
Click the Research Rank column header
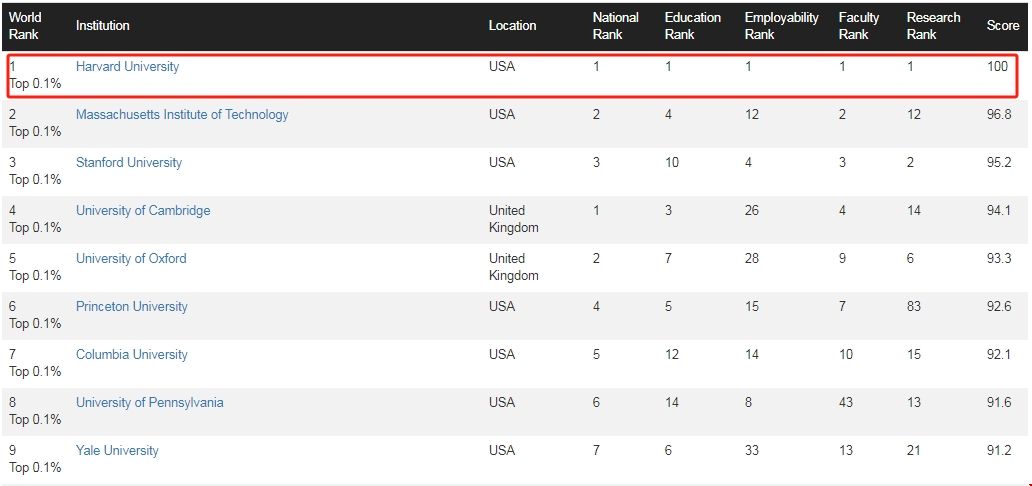coord(933,26)
